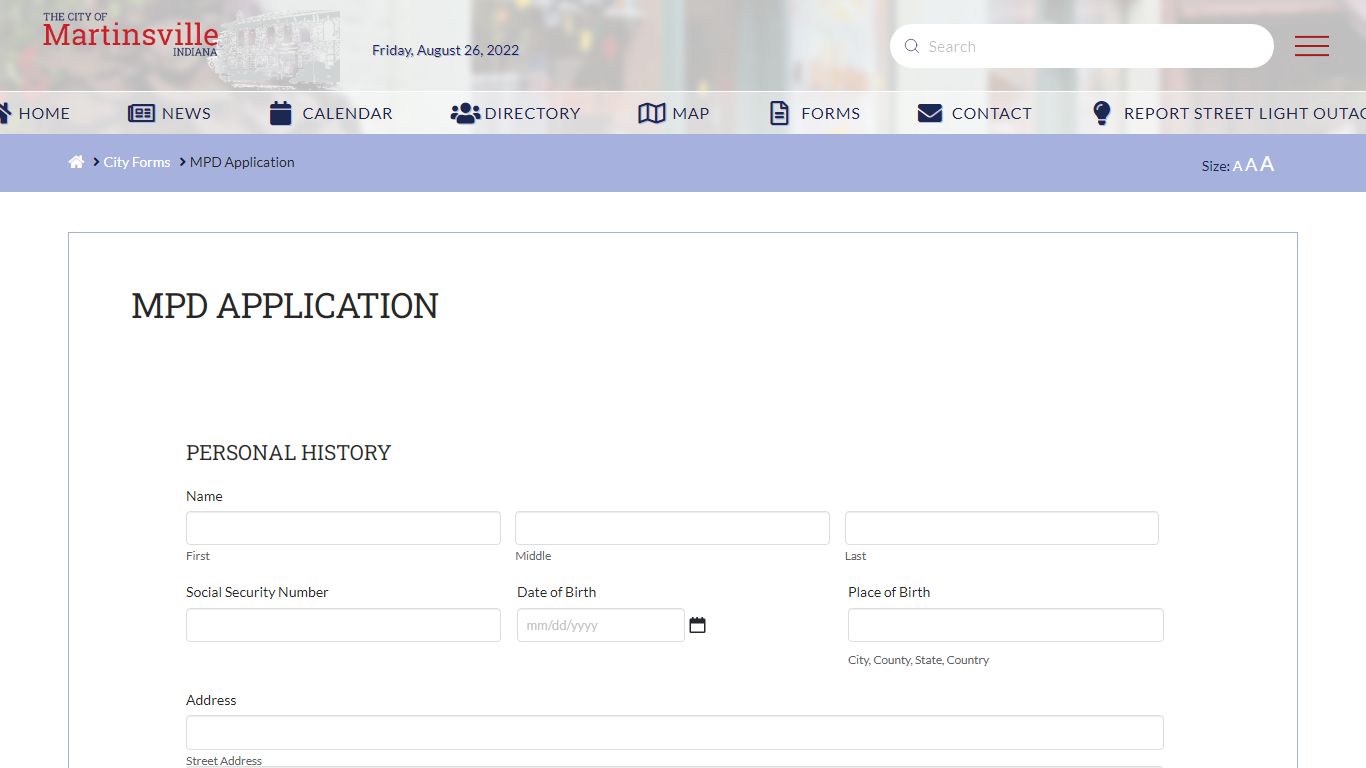Click the date text Friday, August 26, 2022
Image resolution: width=1366 pixels, height=768 pixels.
(x=446, y=50)
